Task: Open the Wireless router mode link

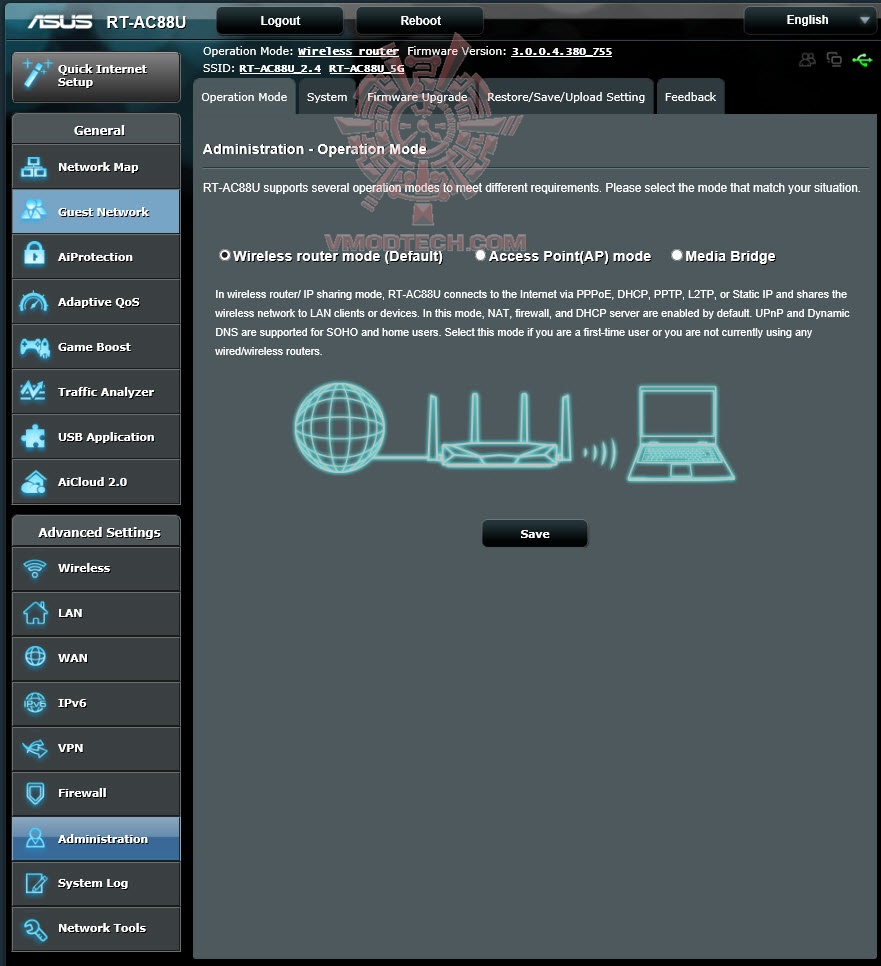Action: [348, 52]
